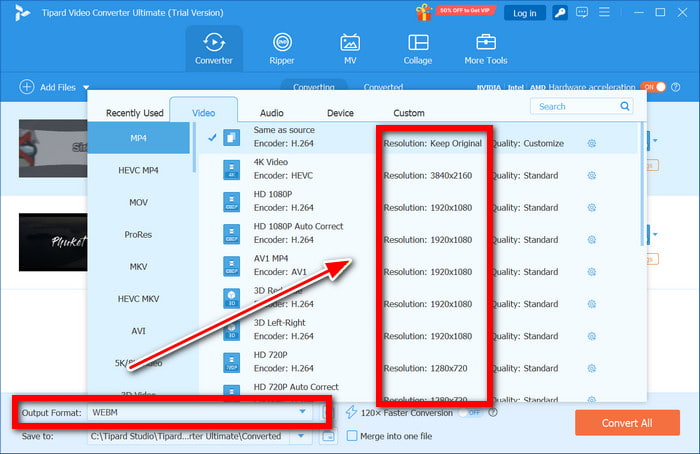Open settings gear for HD 1080P
Viewport: 700px width, 454px height.
[592, 208]
